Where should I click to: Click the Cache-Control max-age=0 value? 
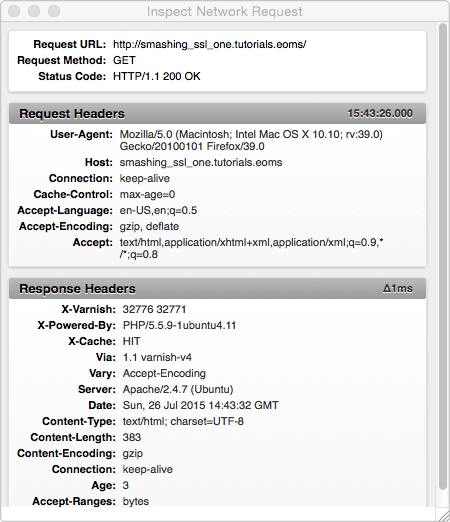[x=147, y=194]
